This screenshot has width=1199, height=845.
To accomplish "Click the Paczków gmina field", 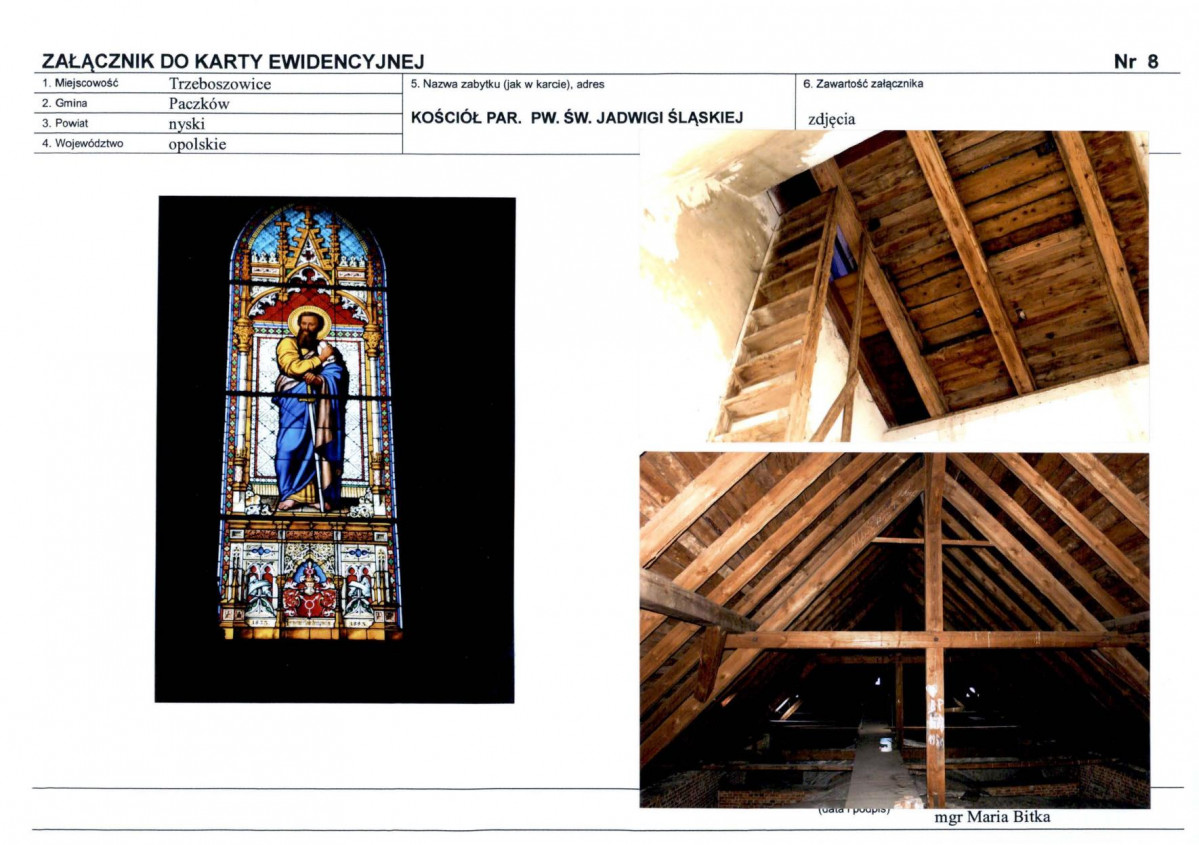I will click(199, 104).
